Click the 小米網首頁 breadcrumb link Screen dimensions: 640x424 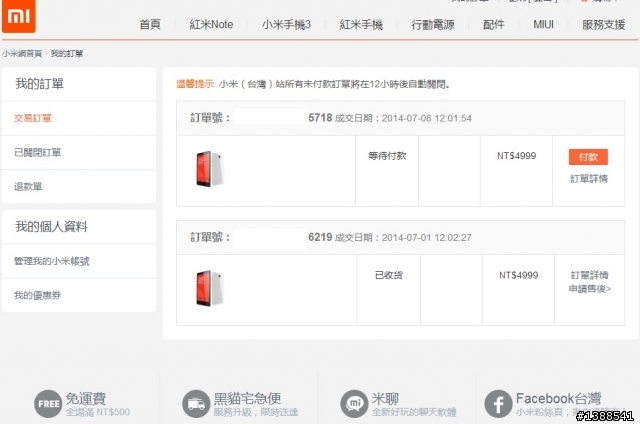(22, 53)
